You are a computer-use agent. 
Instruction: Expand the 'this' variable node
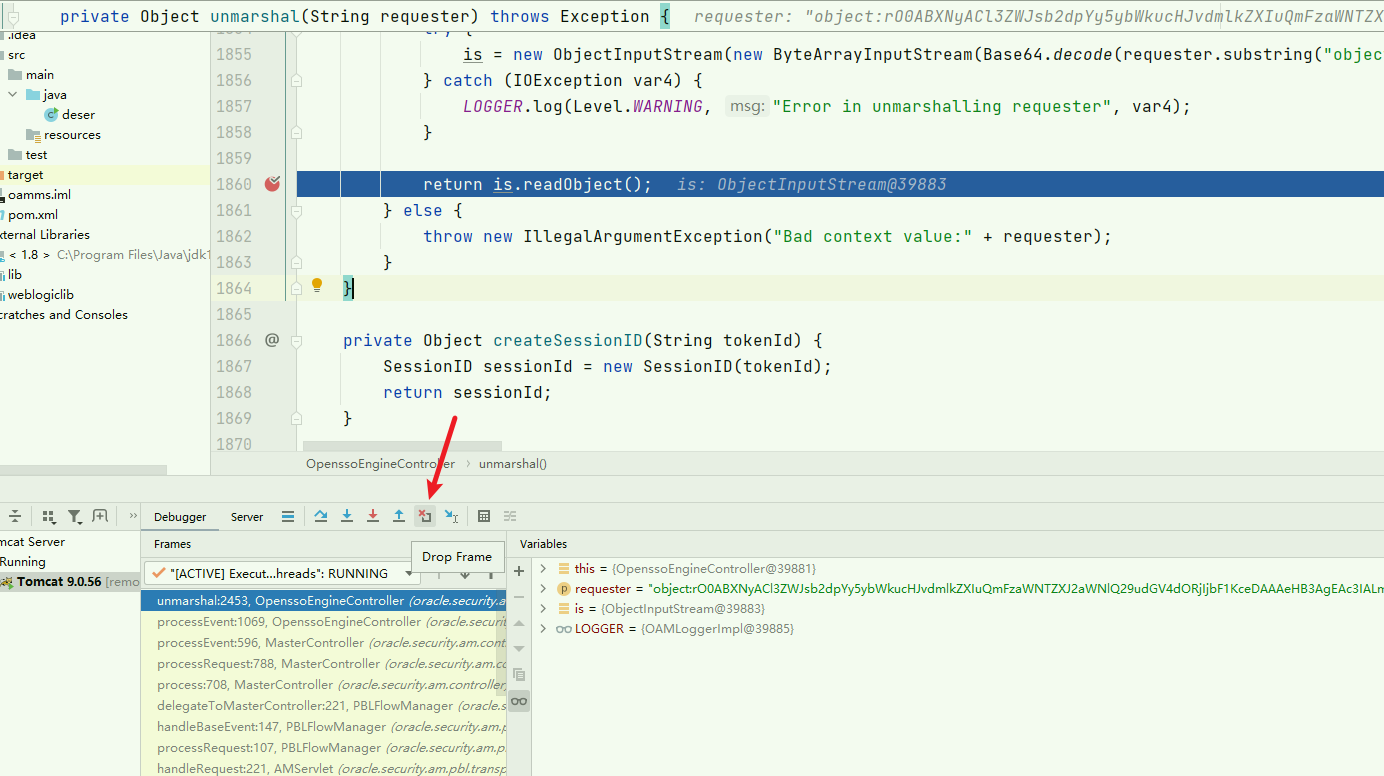pos(543,568)
